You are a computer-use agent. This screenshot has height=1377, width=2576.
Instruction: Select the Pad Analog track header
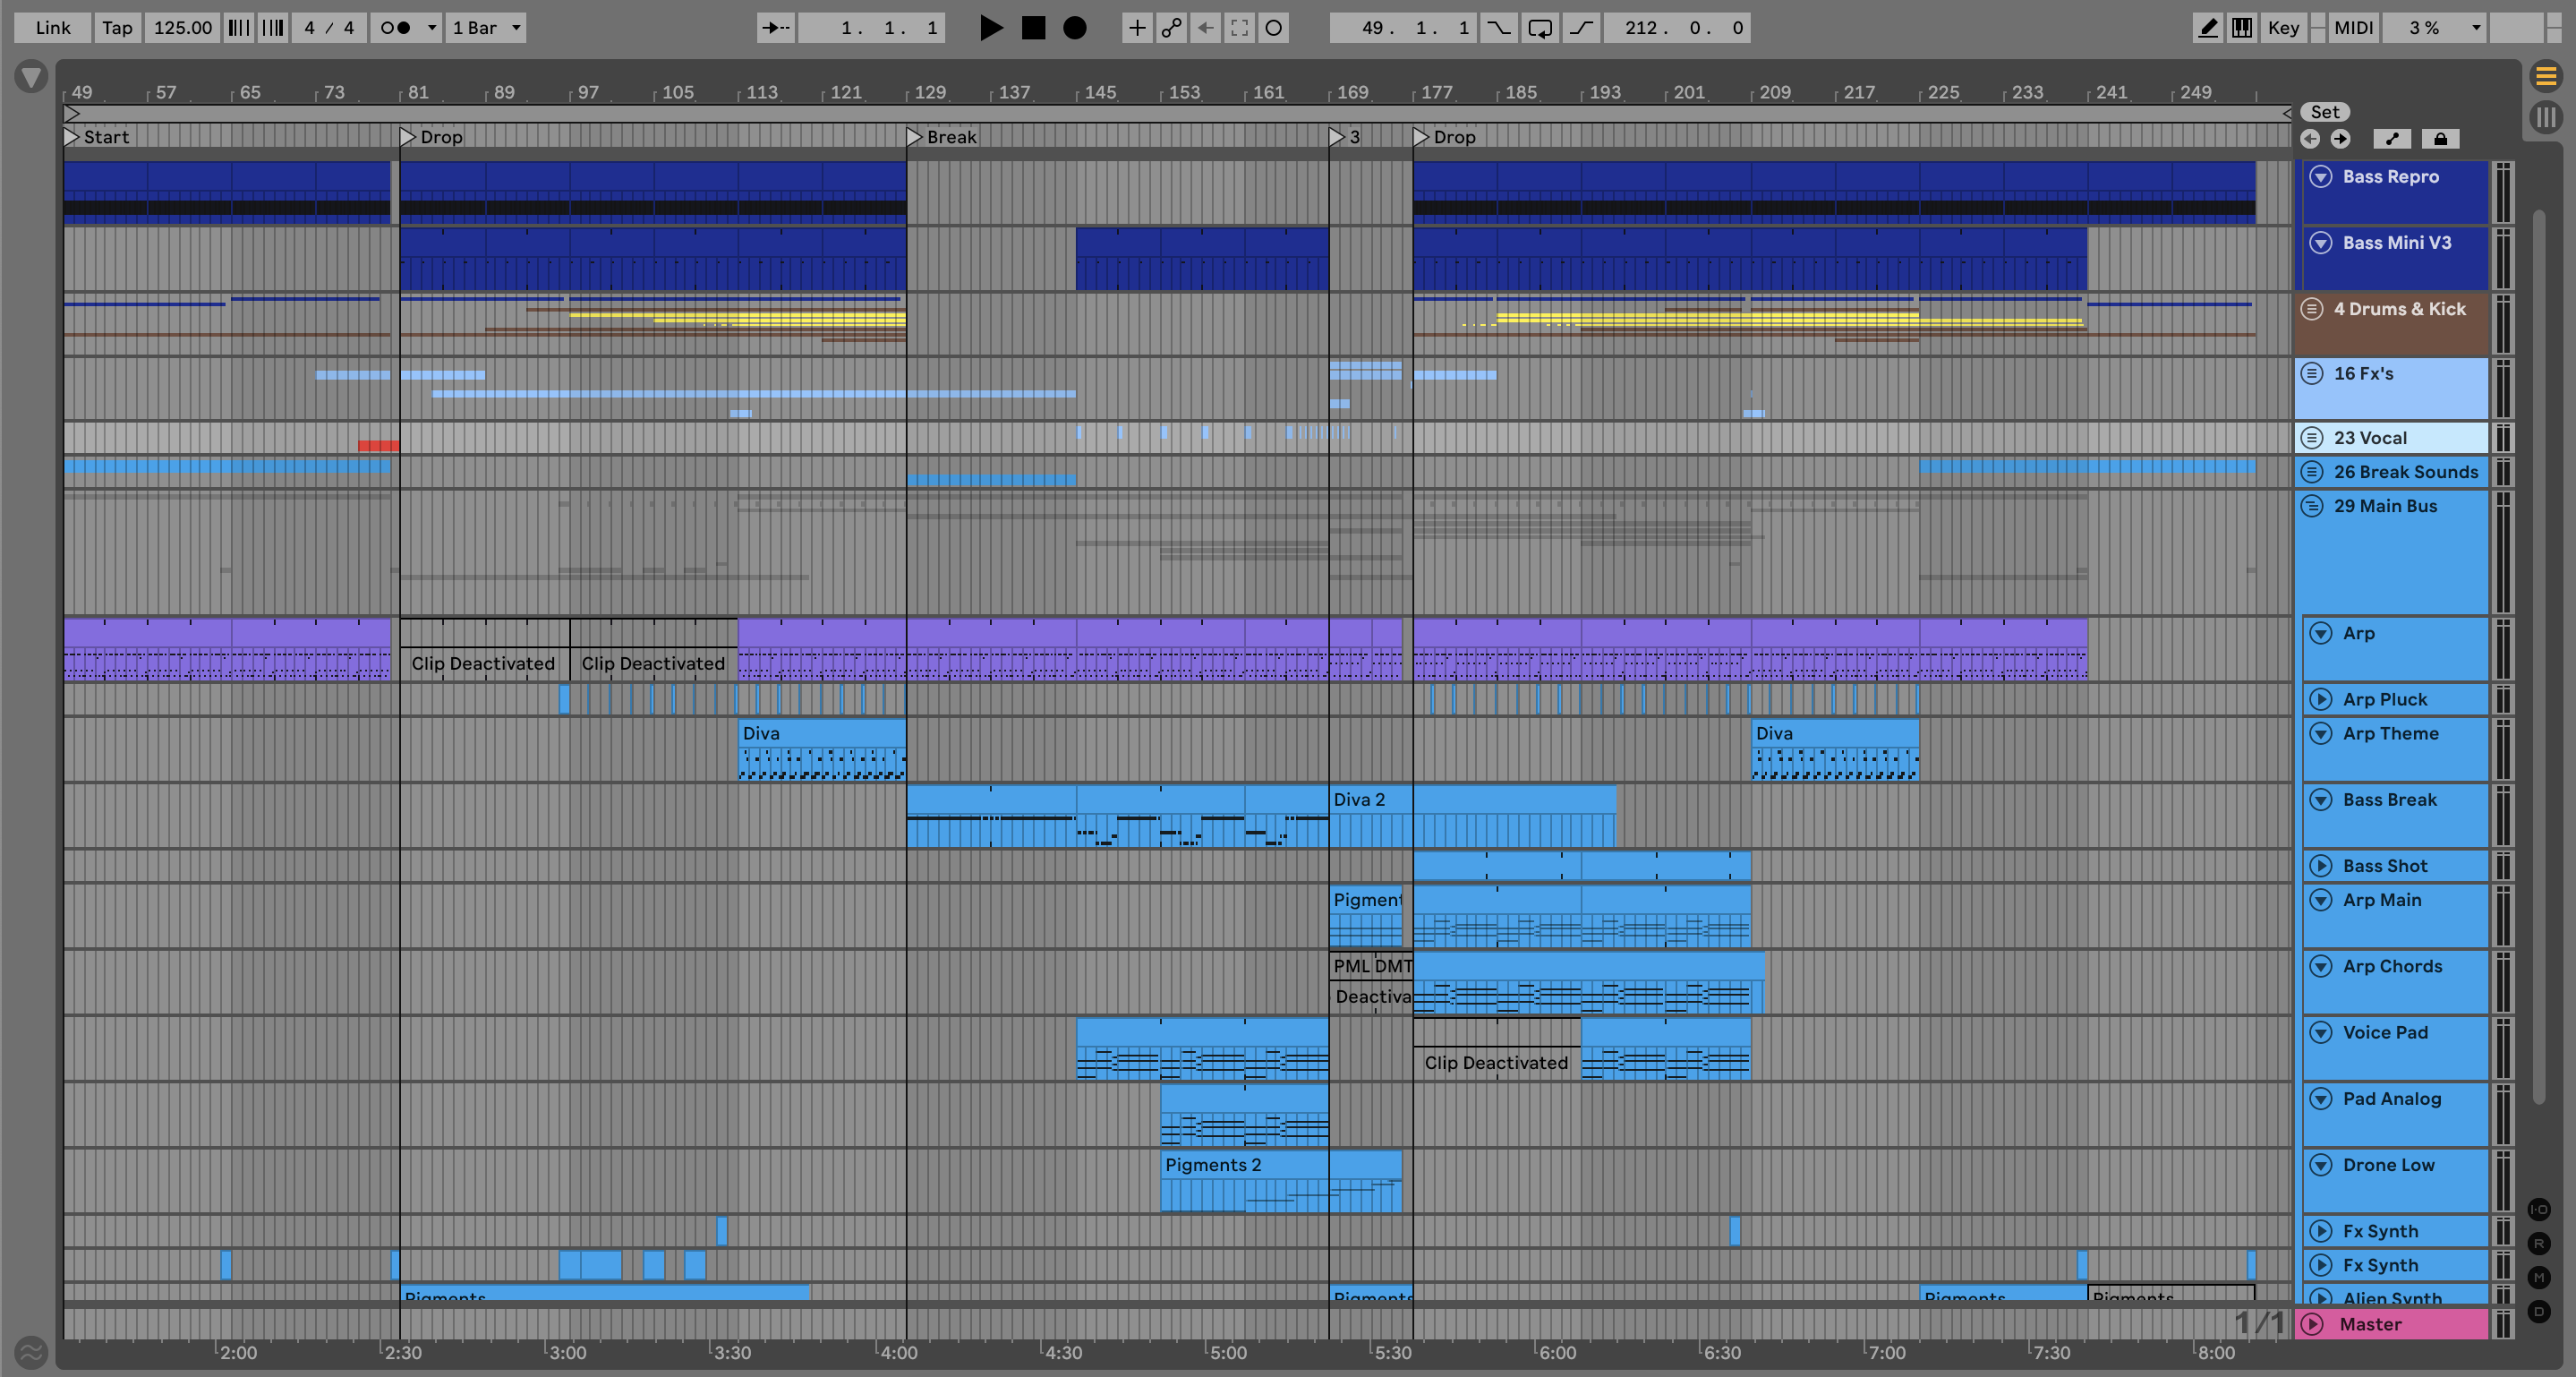2395,1114
